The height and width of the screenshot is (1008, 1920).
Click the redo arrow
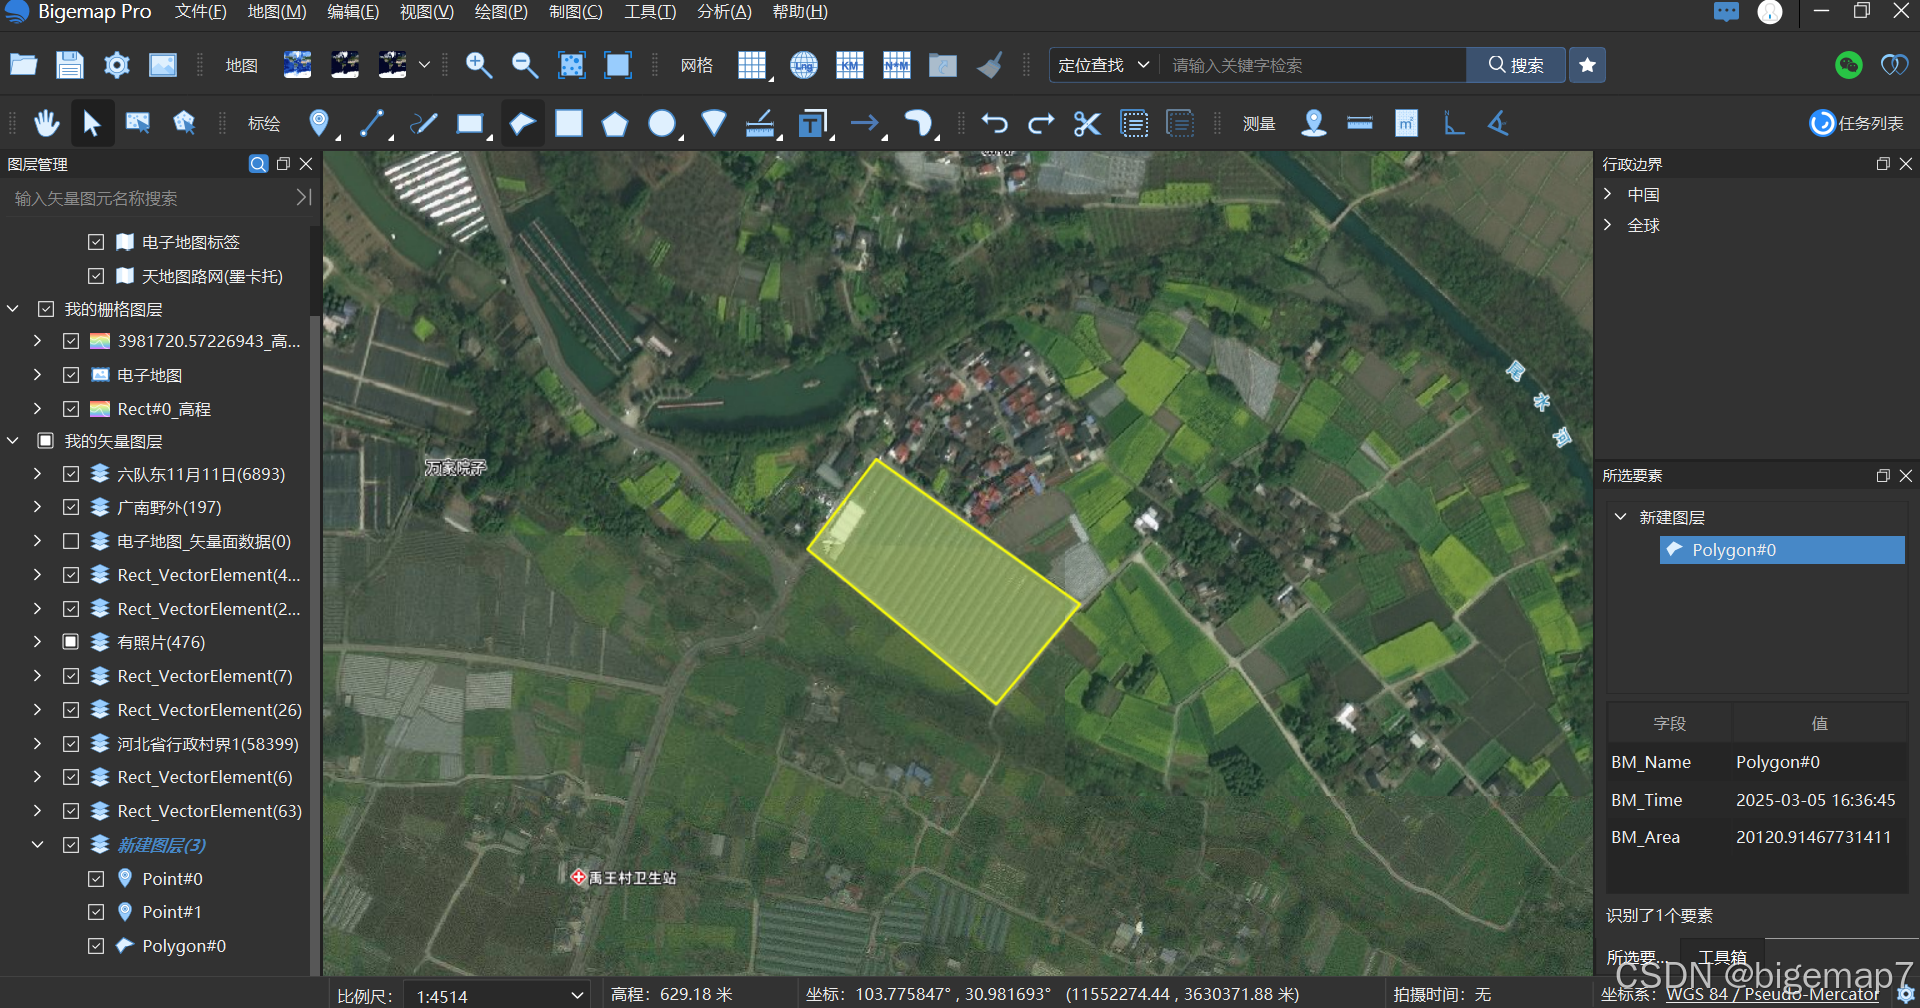point(1041,124)
